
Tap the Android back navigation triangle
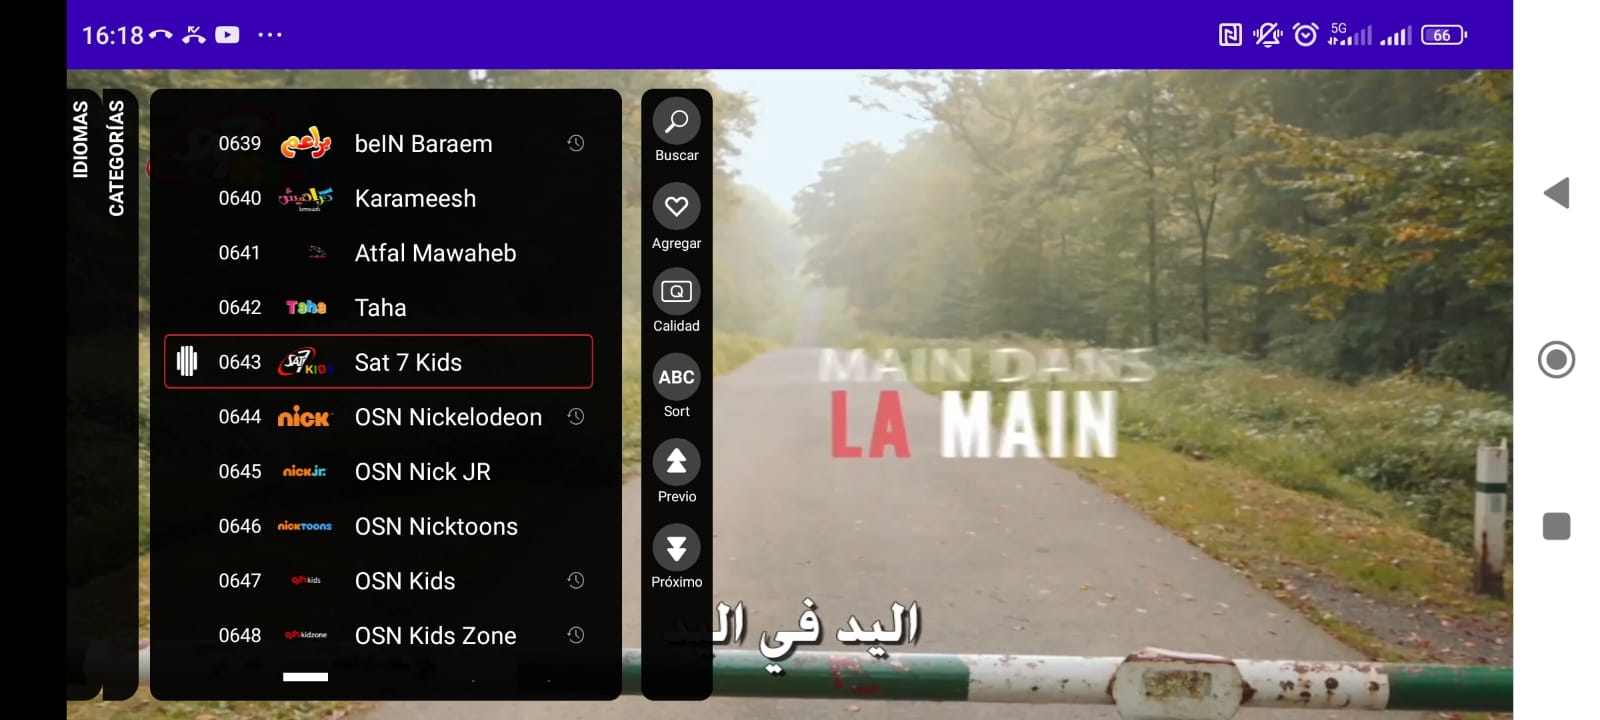(1556, 193)
